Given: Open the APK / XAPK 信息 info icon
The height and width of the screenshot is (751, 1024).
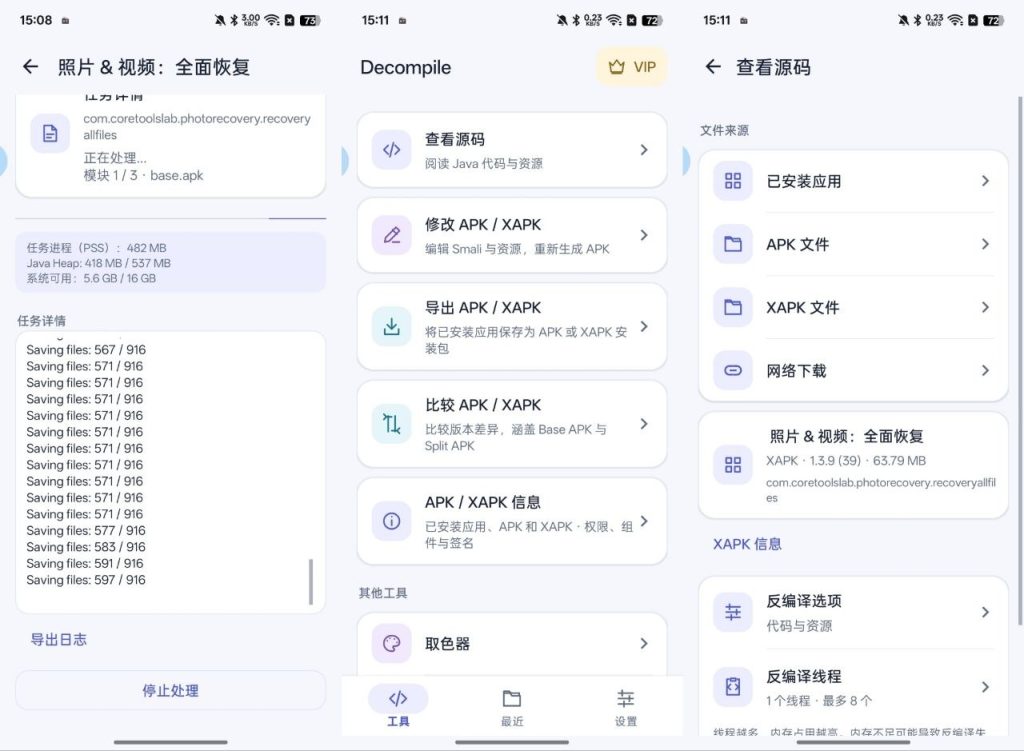Looking at the screenshot, I should (x=392, y=521).
